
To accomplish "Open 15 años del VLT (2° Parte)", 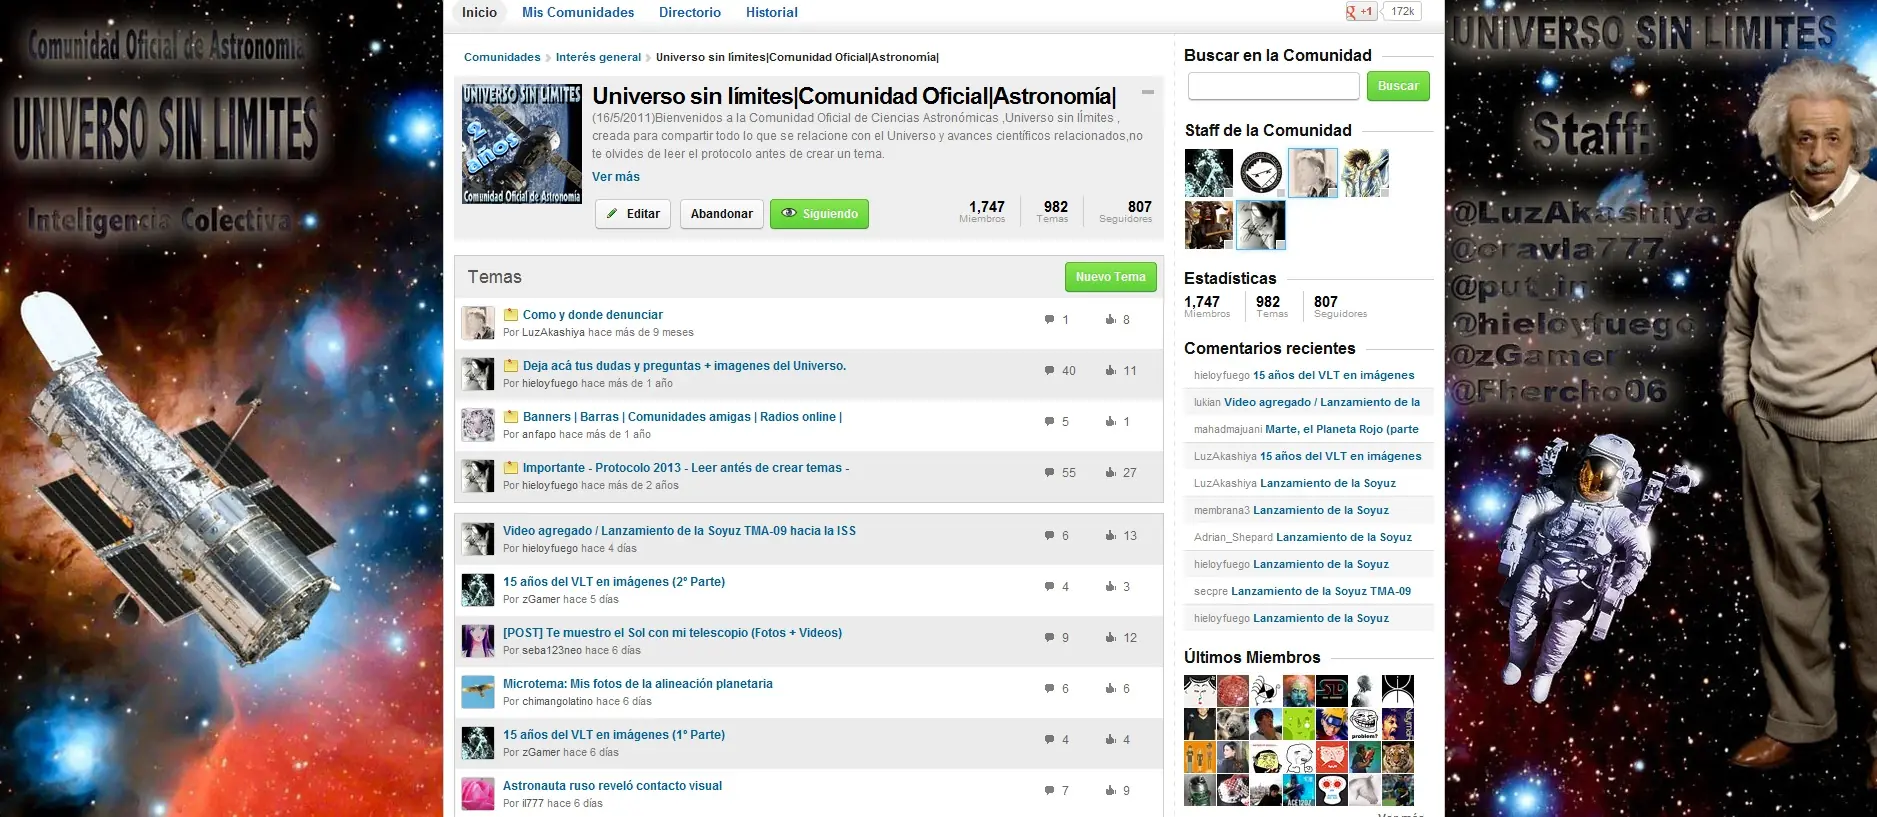I will click(614, 582).
